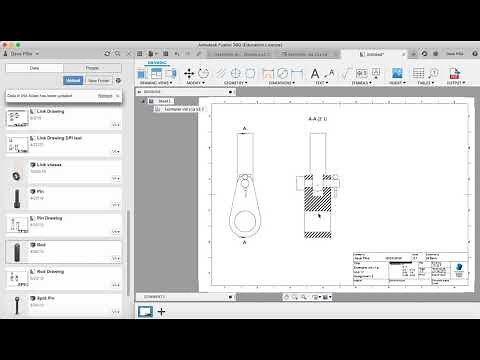Open the Modify dropdown menu
The image size is (480, 360).
pos(196,83)
